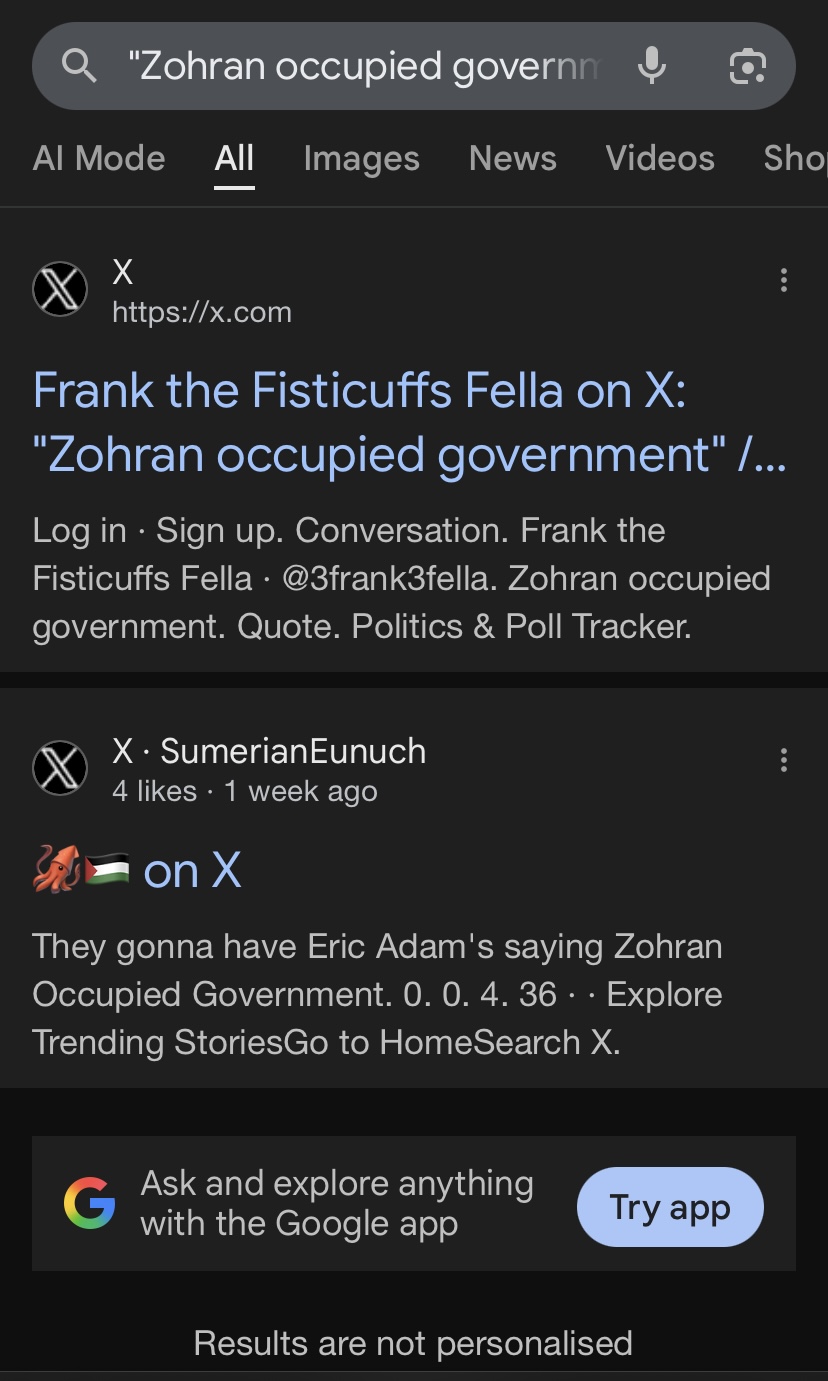828x1381 pixels.
Task: Open the Shopping tab at the edge
Action: pyautogui.click(x=795, y=158)
